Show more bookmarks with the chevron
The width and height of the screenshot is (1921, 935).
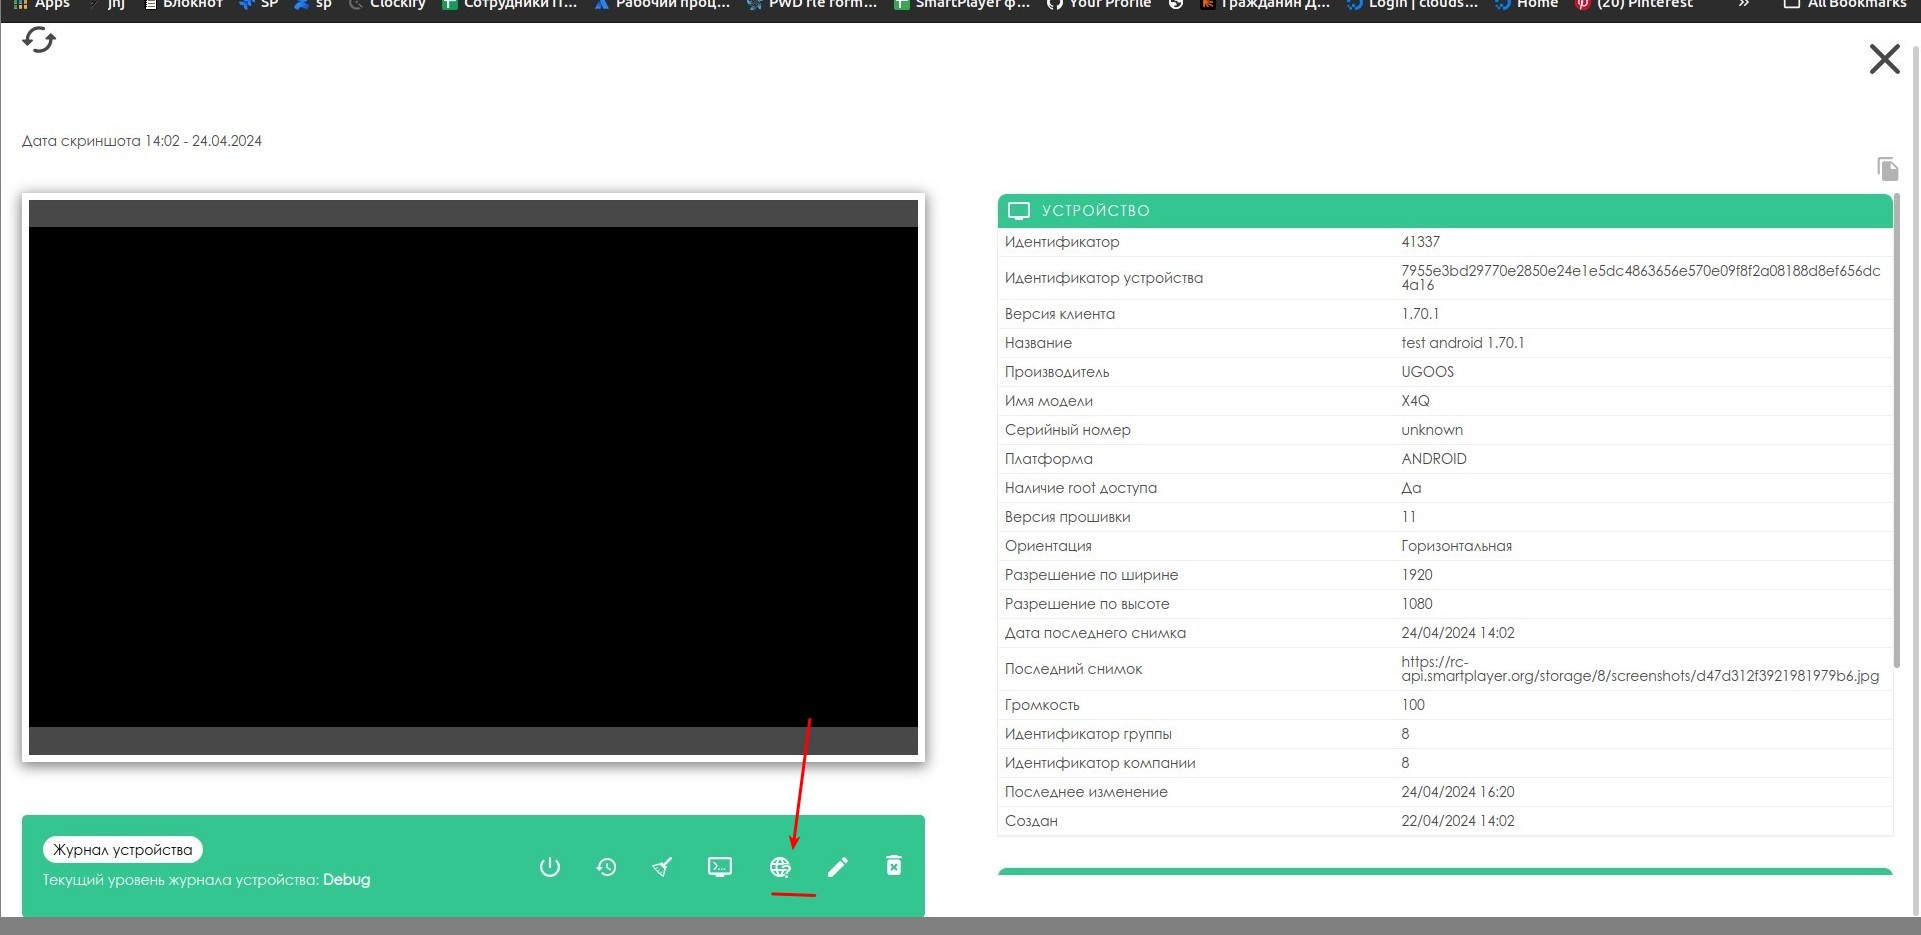(1744, 5)
